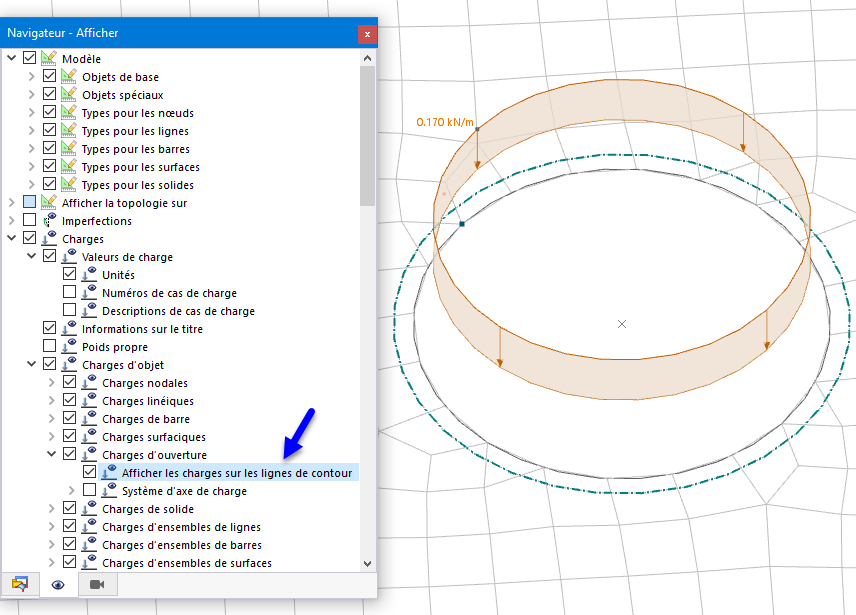This screenshot has width=856, height=615.
Task: Click the Types pour les nœuds icon
Action: pos(69,112)
